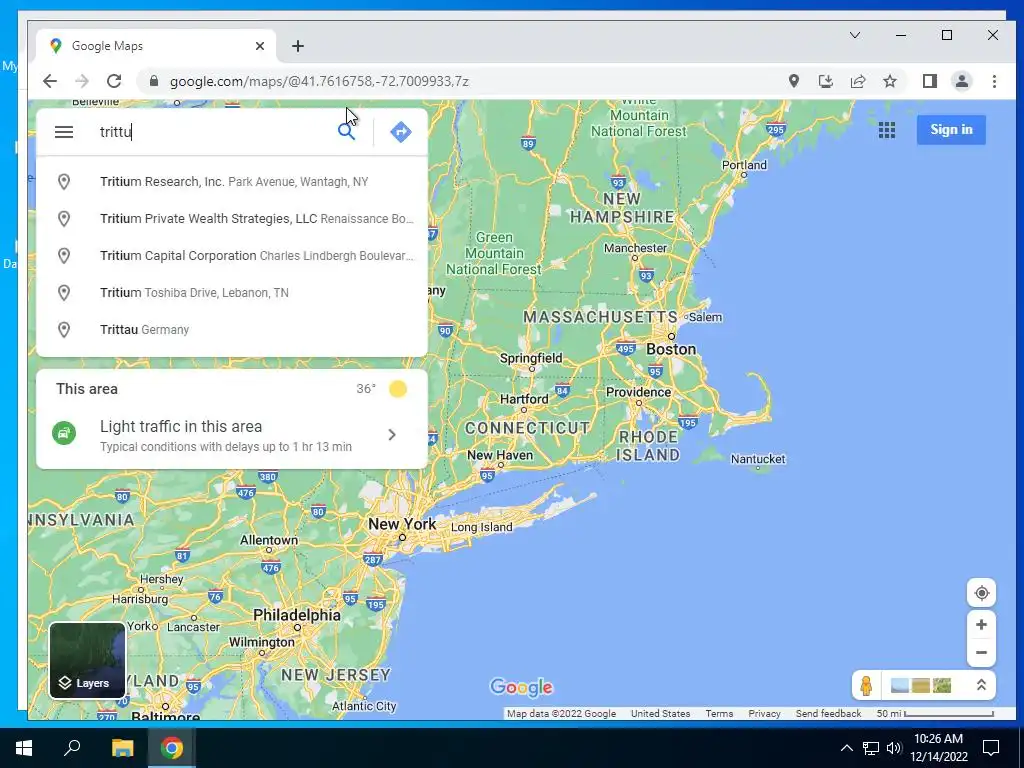Open the notifications action center

tap(991, 748)
